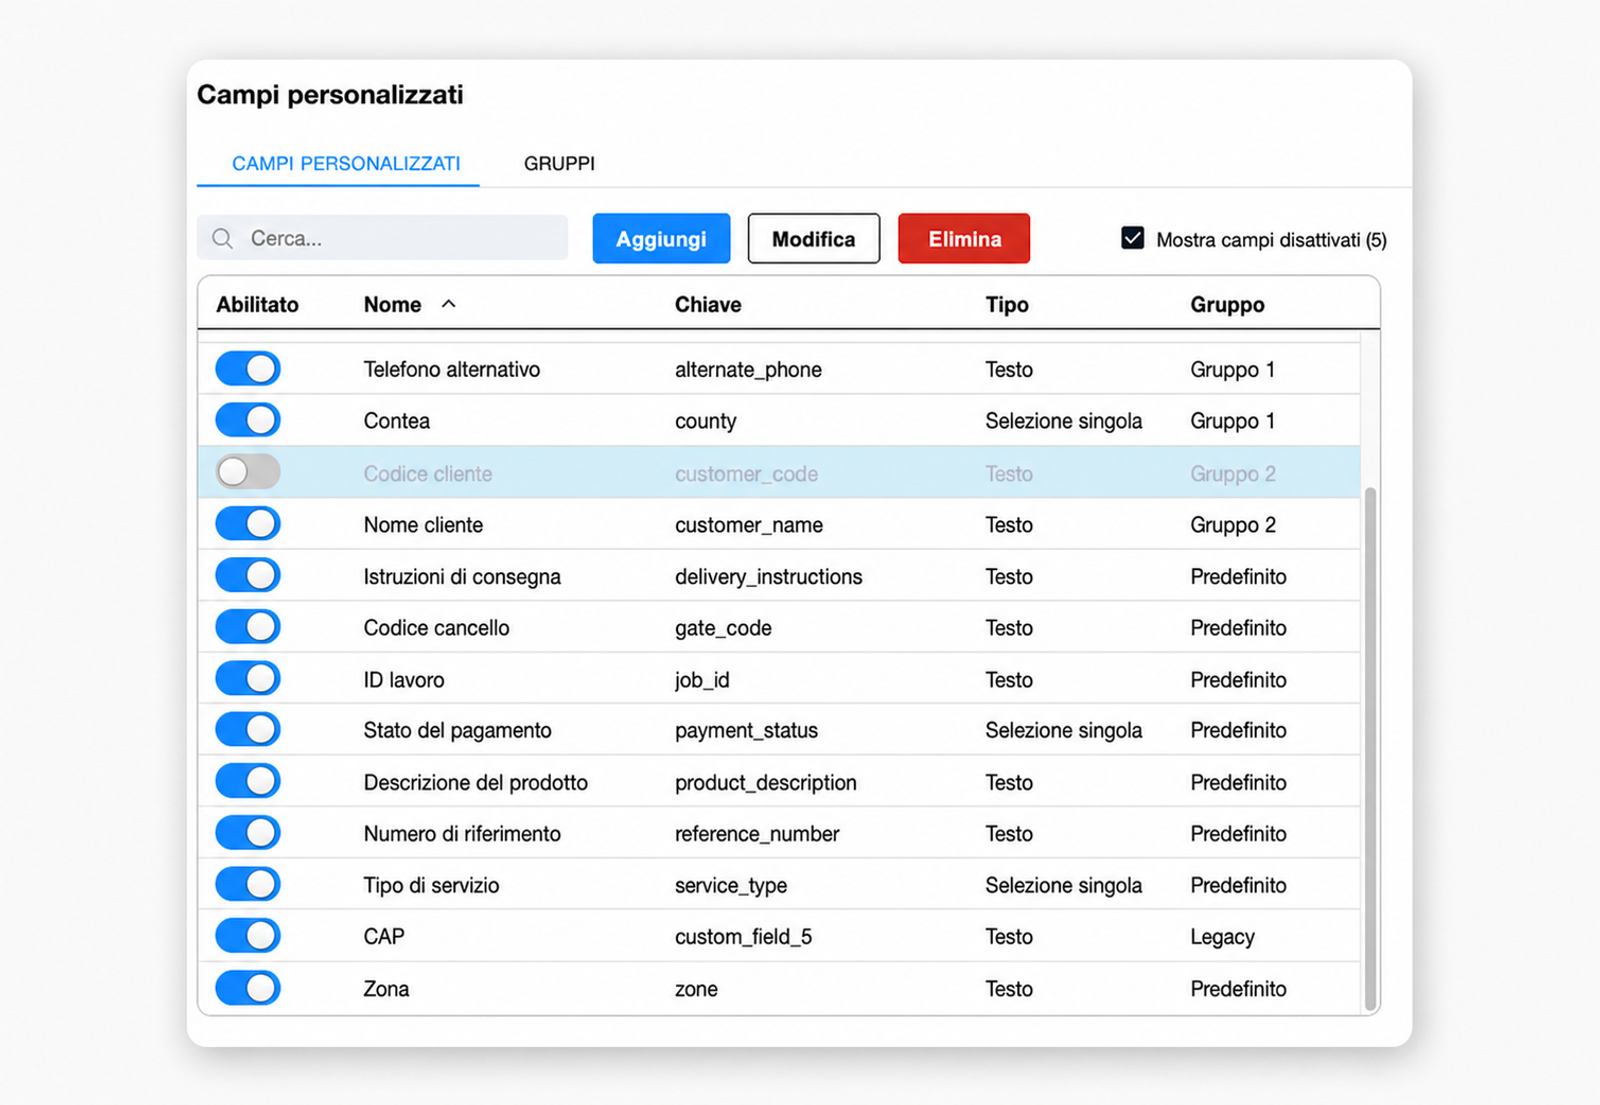Click the service_type key cell
Screen dimensions: 1600x1105
[x=731, y=886]
